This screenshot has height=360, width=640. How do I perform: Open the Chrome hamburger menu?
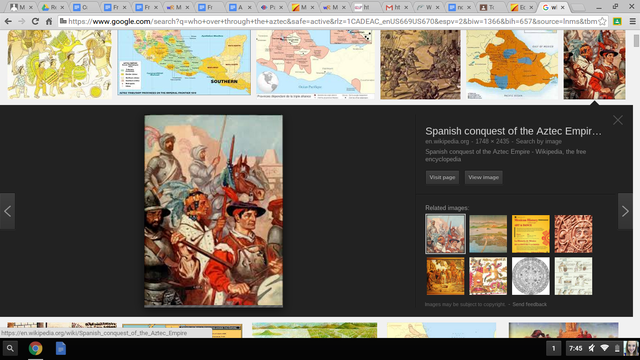632,21
